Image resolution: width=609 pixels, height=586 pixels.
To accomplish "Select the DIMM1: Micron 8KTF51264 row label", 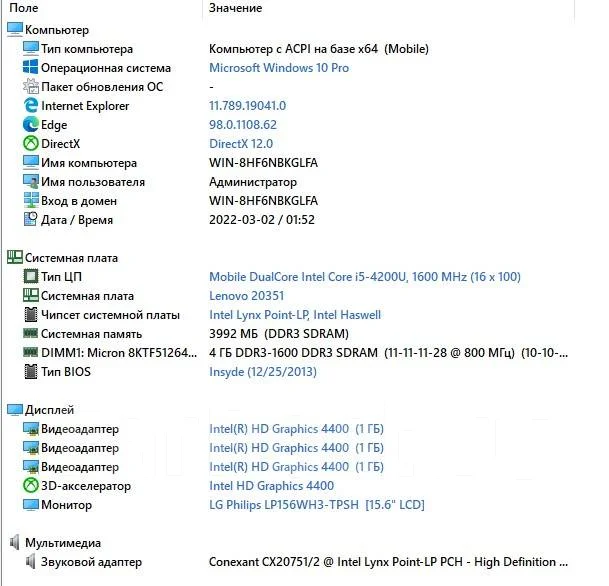I will click(119, 353).
